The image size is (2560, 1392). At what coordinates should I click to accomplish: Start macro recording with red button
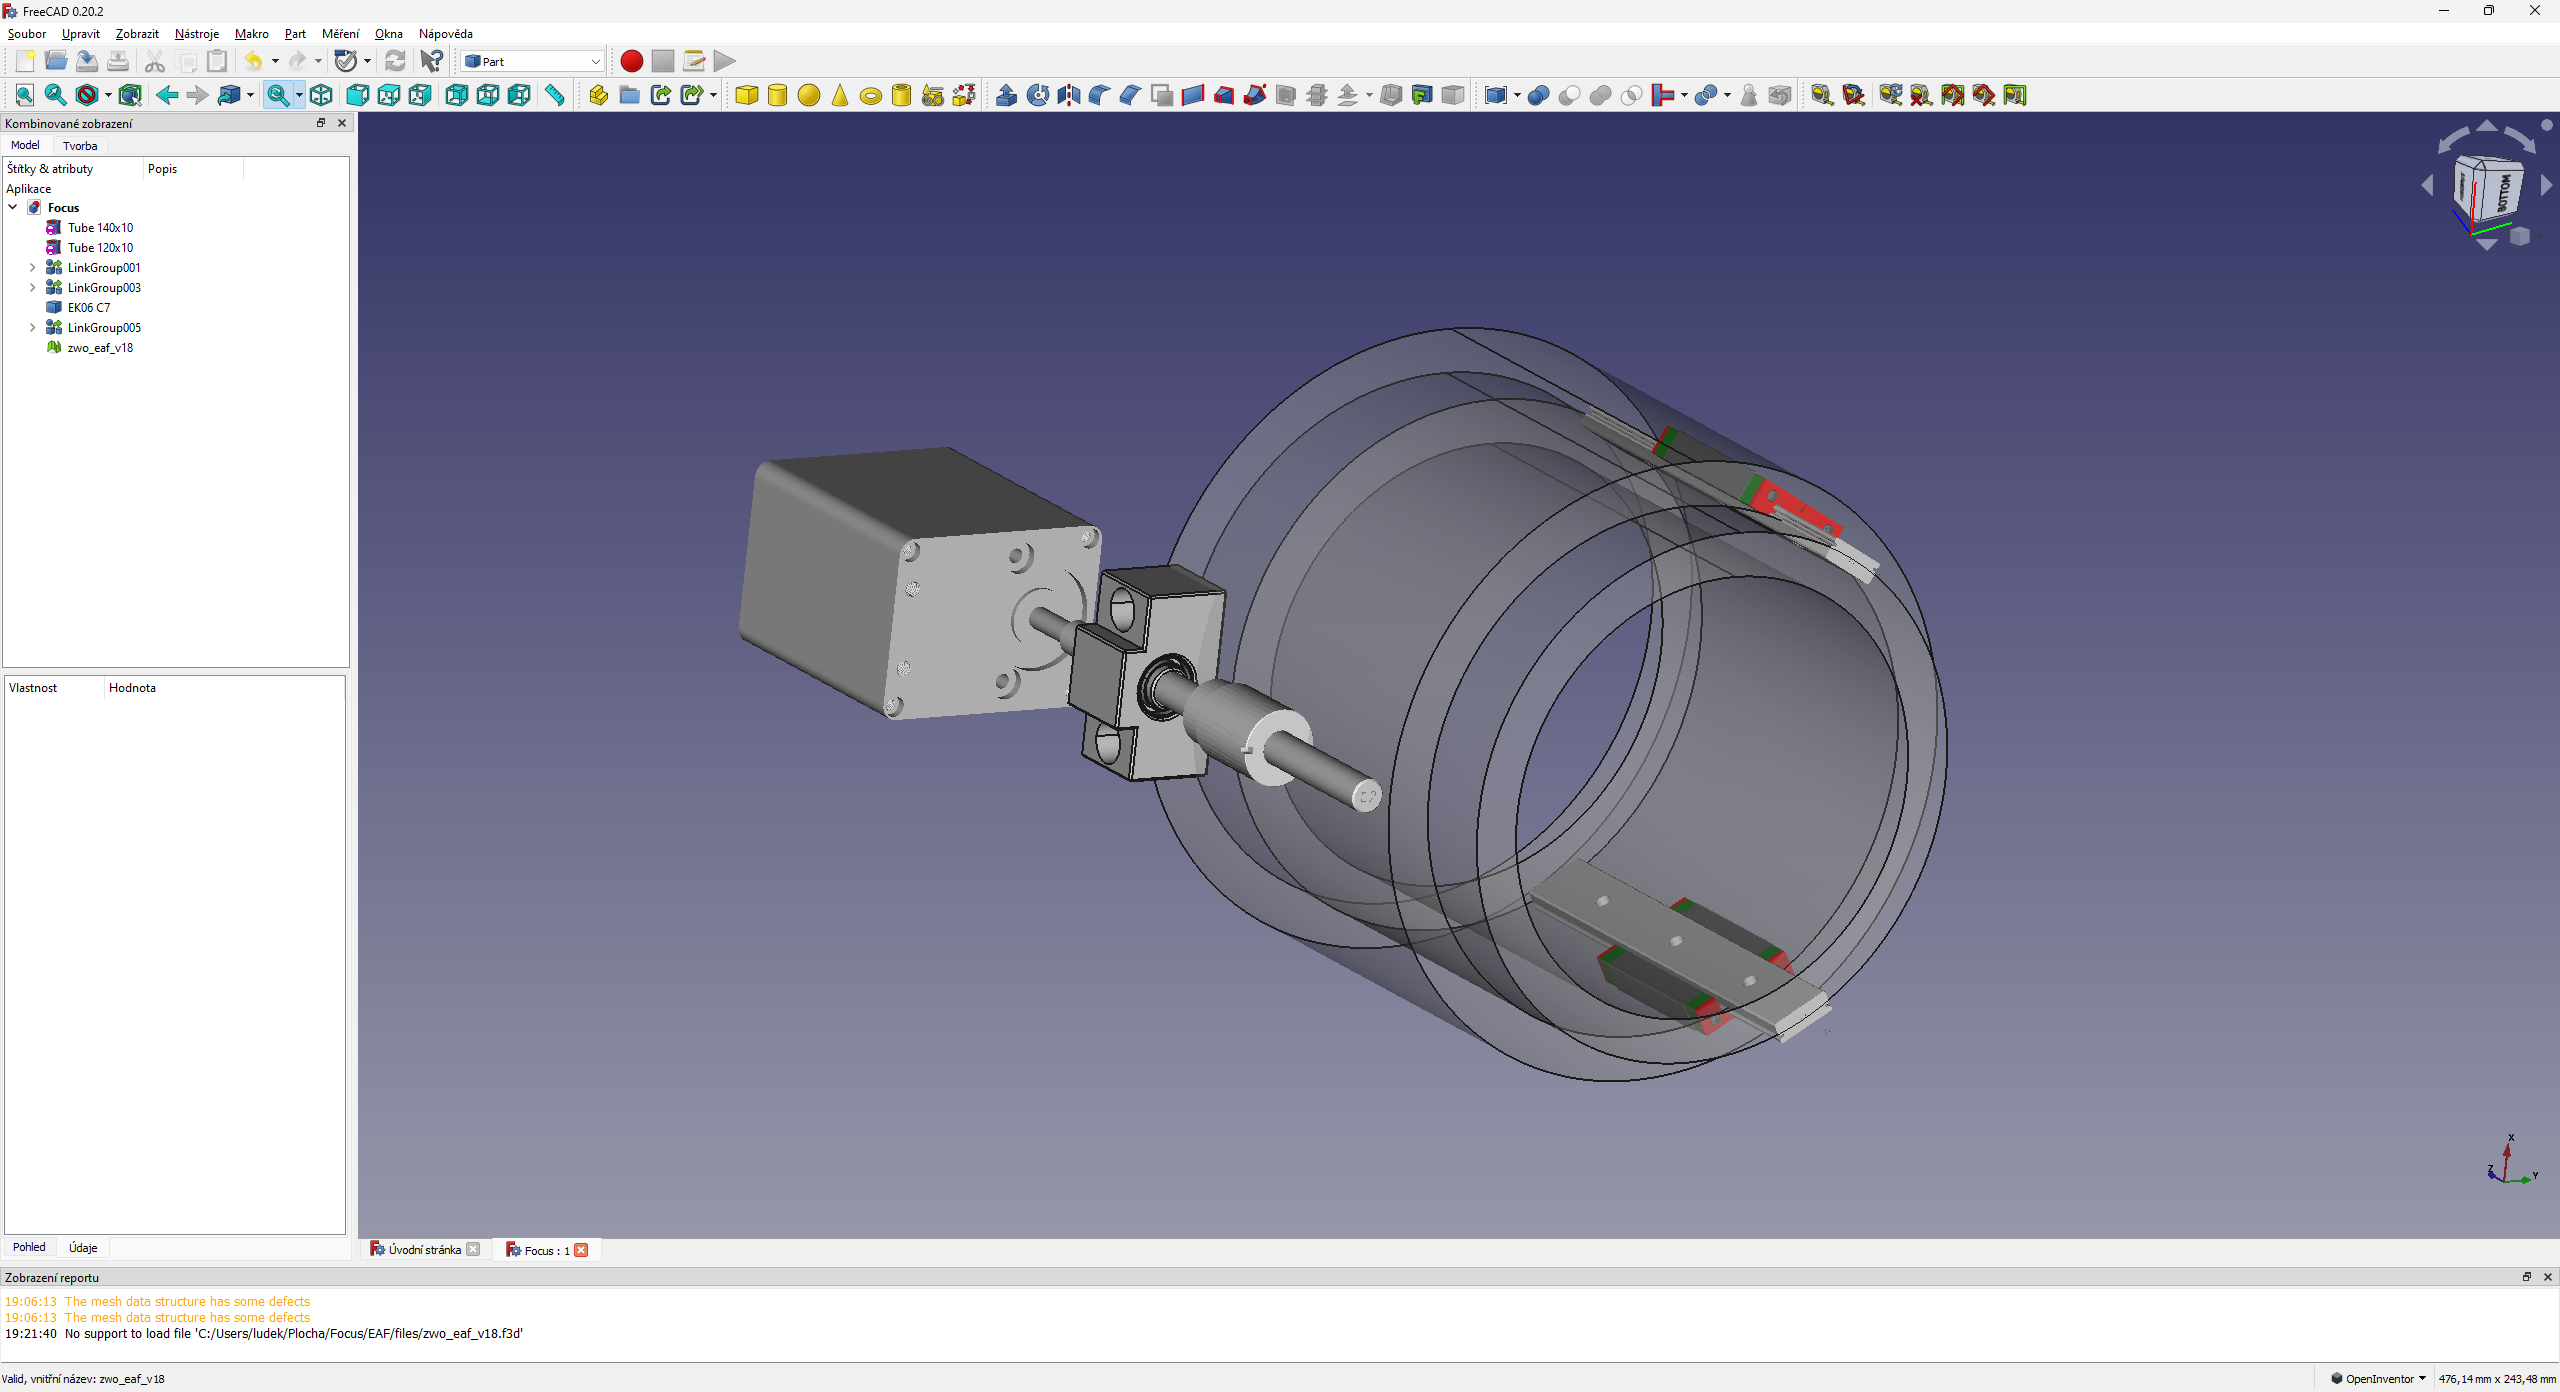click(631, 61)
